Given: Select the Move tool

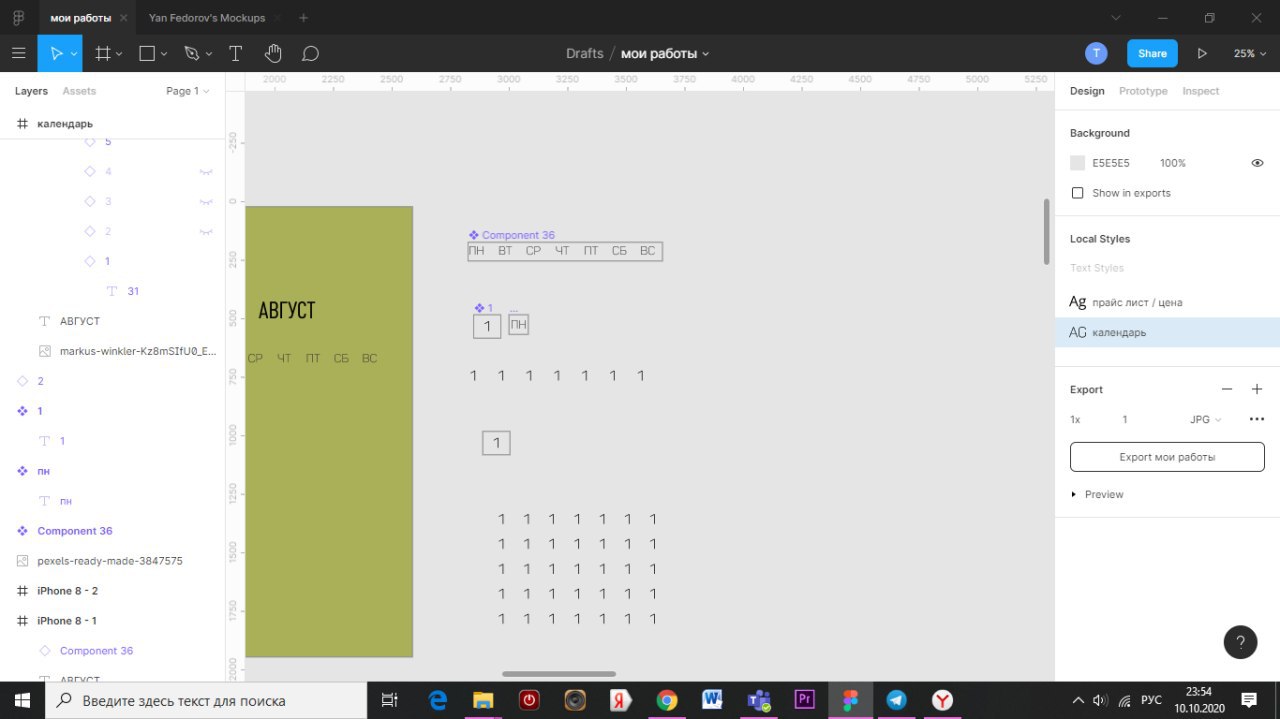Looking at the screenshot, I should (56, 53).
